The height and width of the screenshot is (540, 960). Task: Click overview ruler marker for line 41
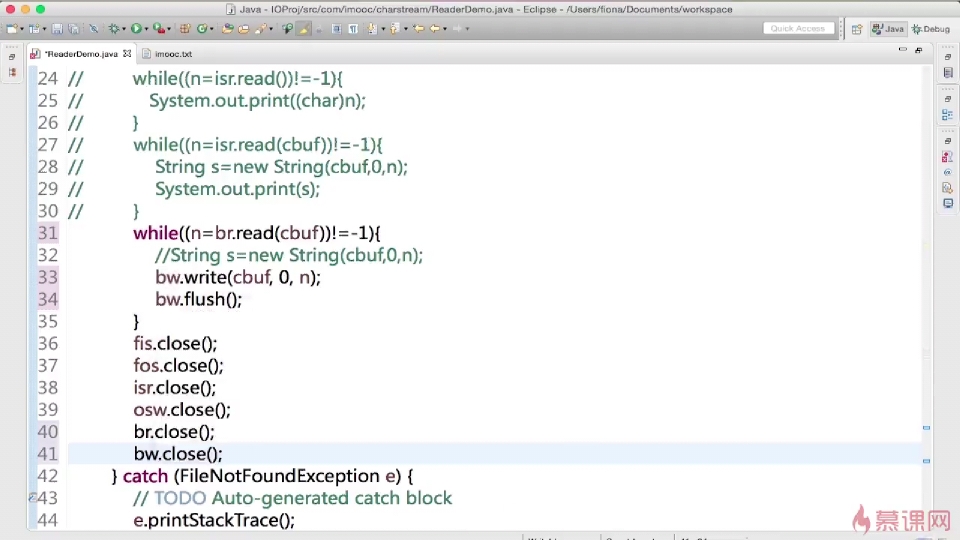926,461
